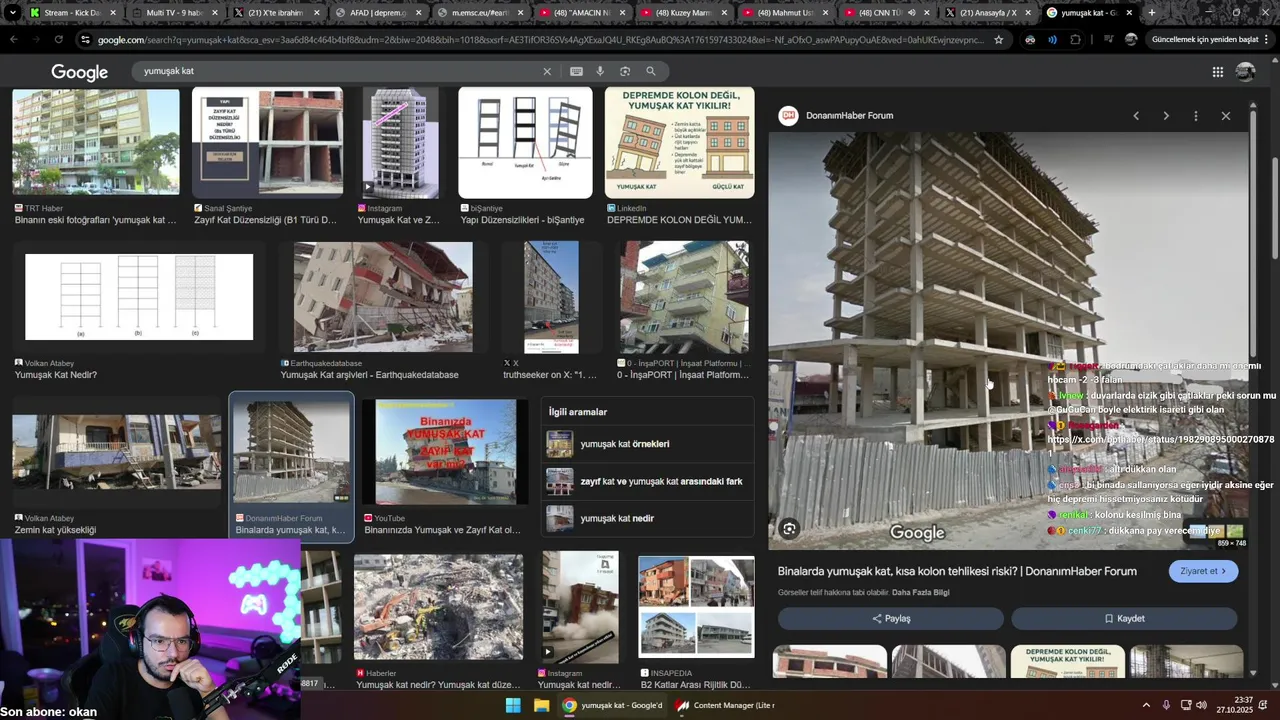Open the INSAPEDIA 'B2 Katlar Arası Rijitlik' thumbnail
This screenshot has height=720, width=1280.
point(696,608)
